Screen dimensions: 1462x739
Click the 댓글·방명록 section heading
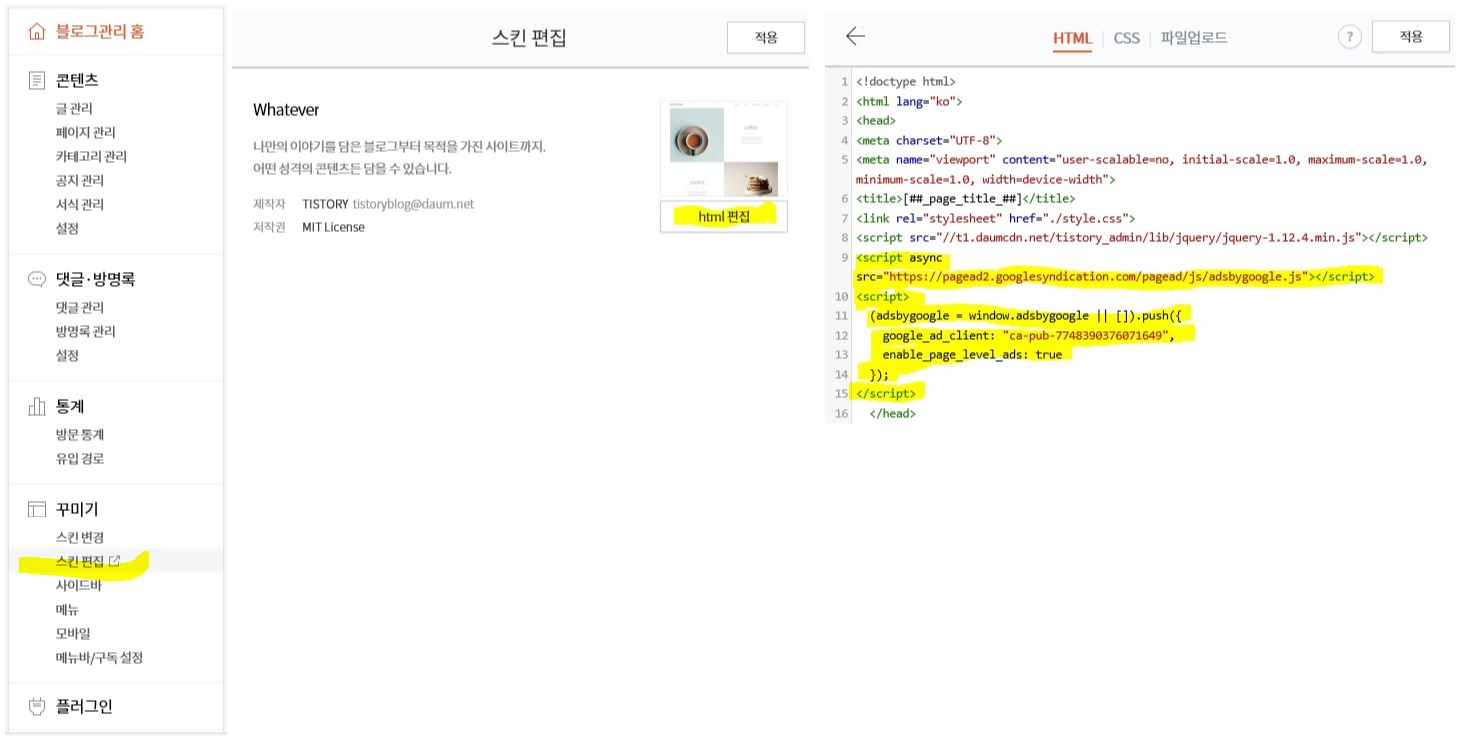point(95,279)
